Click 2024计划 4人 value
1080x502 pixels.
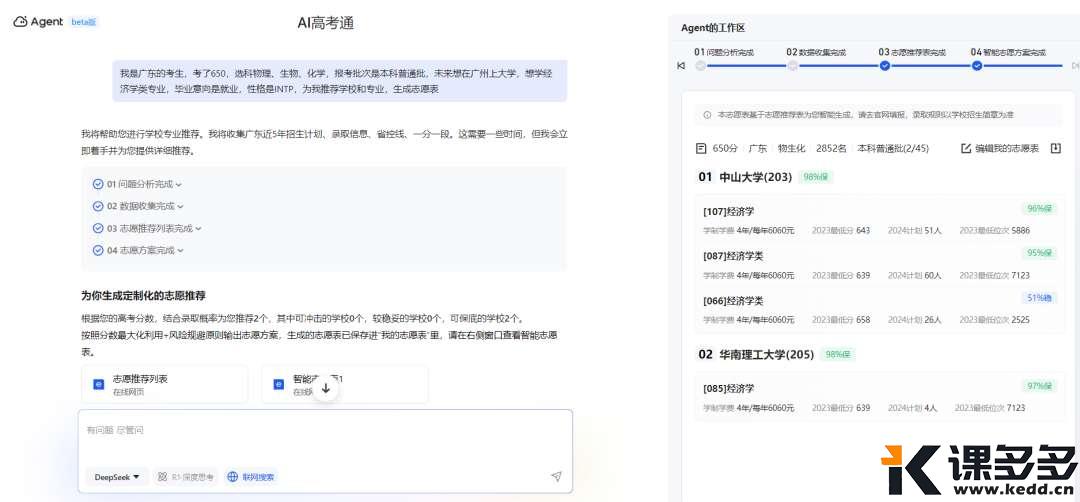[x=912, y=408]
